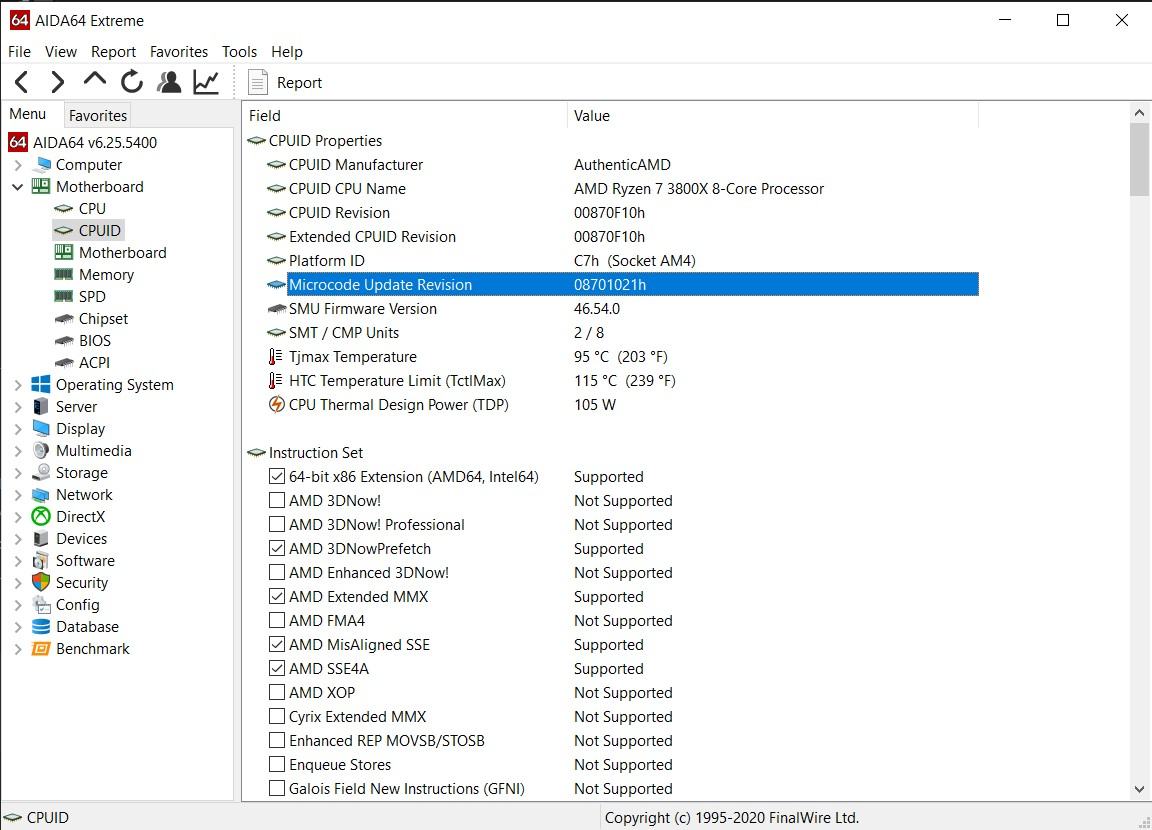Expand the Server tree node
The height and width of the screenshot is (830, 1152).
(18, 407)
